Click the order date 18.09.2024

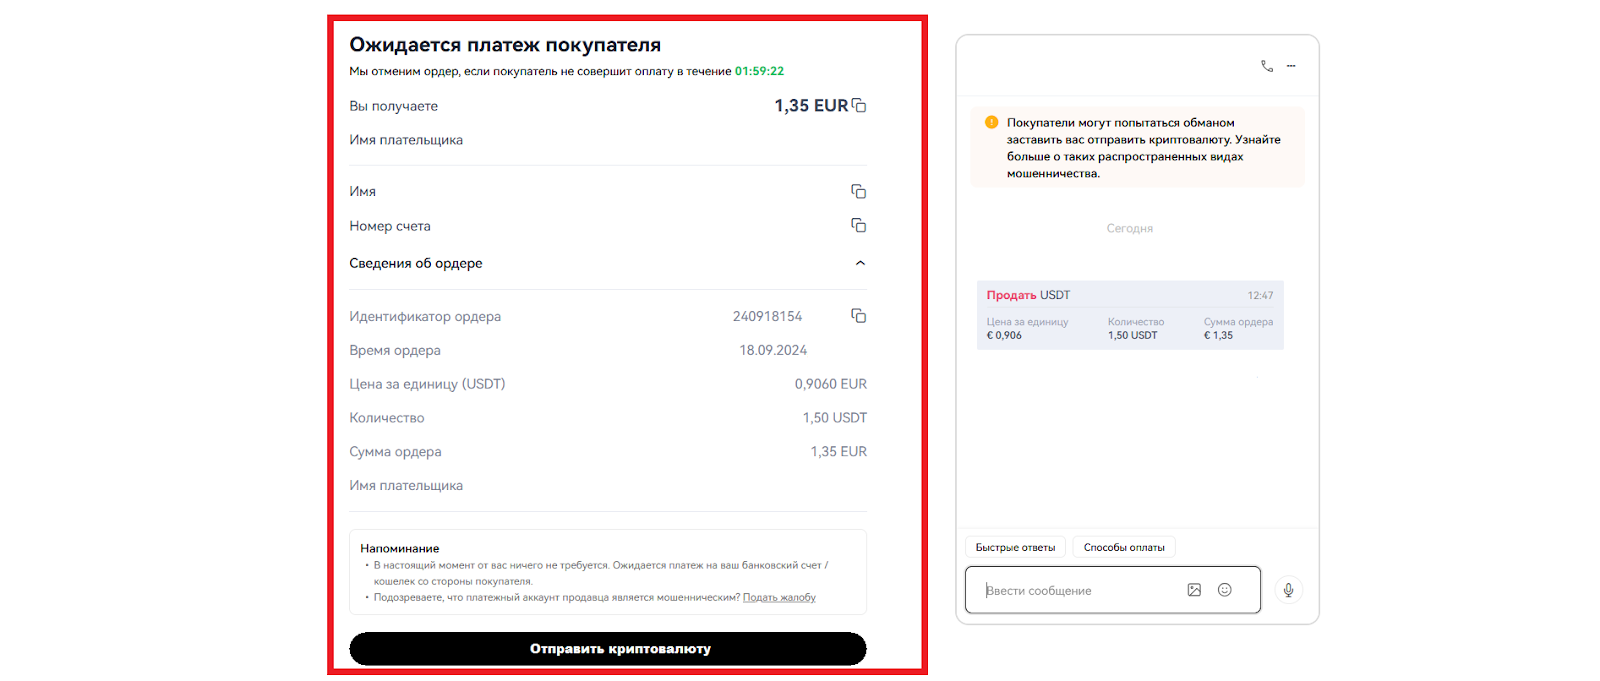[x=773, y=350]
